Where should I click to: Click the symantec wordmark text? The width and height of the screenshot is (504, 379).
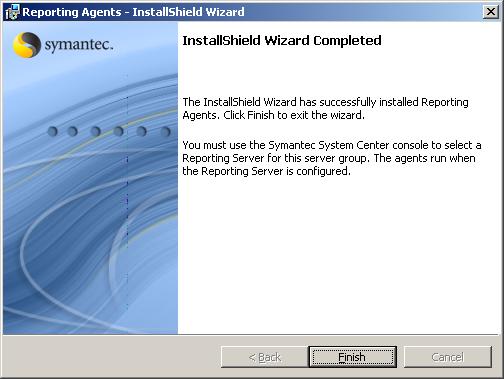[79, 45]
